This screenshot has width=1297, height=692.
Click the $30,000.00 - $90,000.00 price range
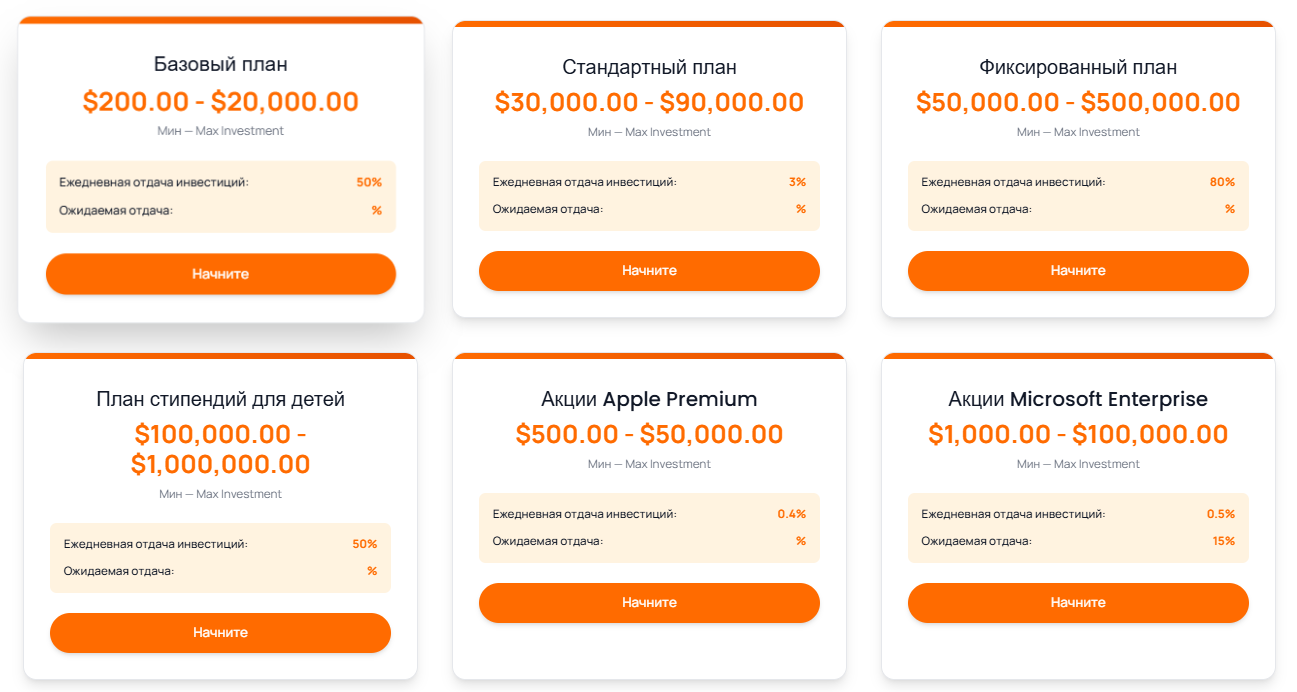click(x=649, y=101)
